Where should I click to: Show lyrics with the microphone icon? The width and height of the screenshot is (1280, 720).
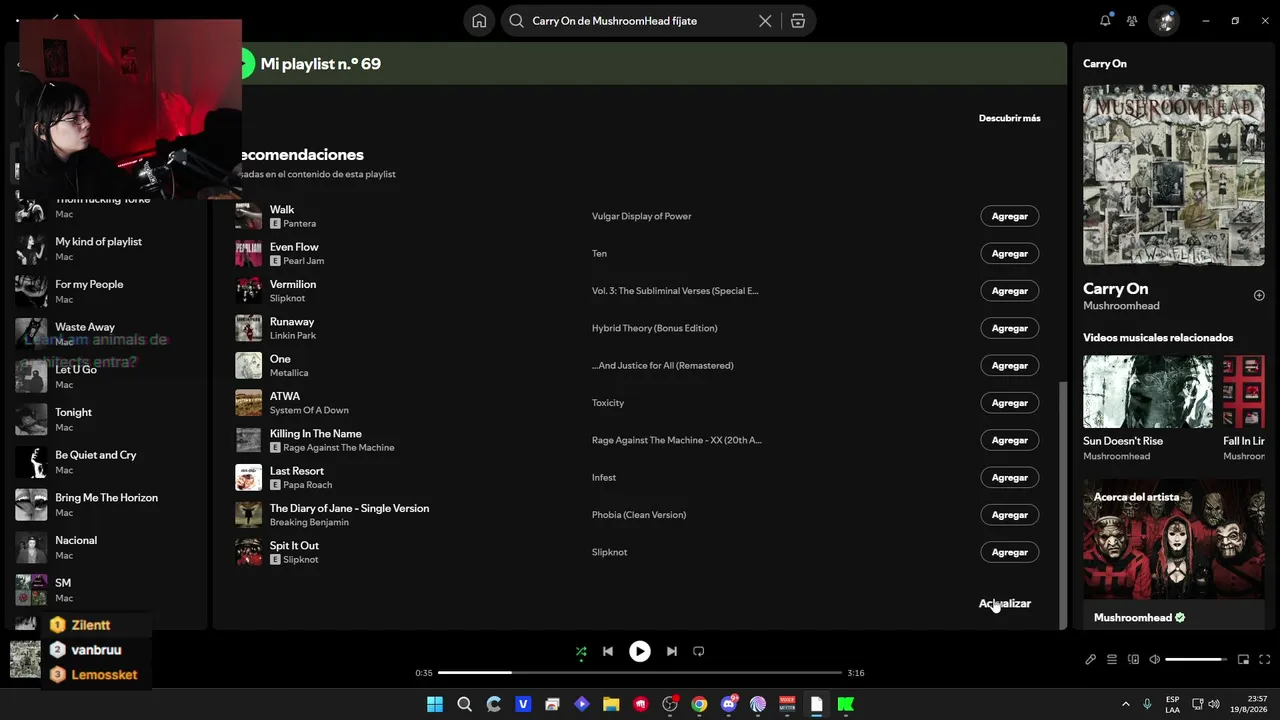pyautogui.click(x=1090, y=659)
